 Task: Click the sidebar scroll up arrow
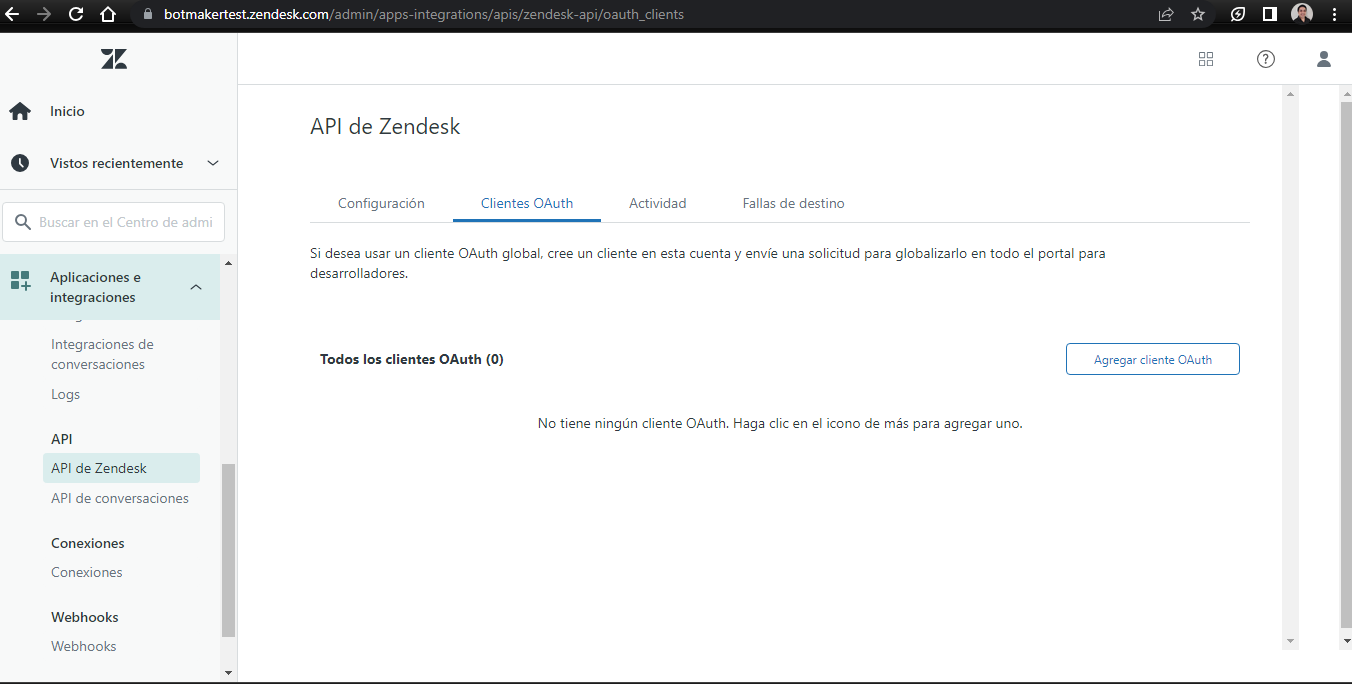(x=228, y=263)
